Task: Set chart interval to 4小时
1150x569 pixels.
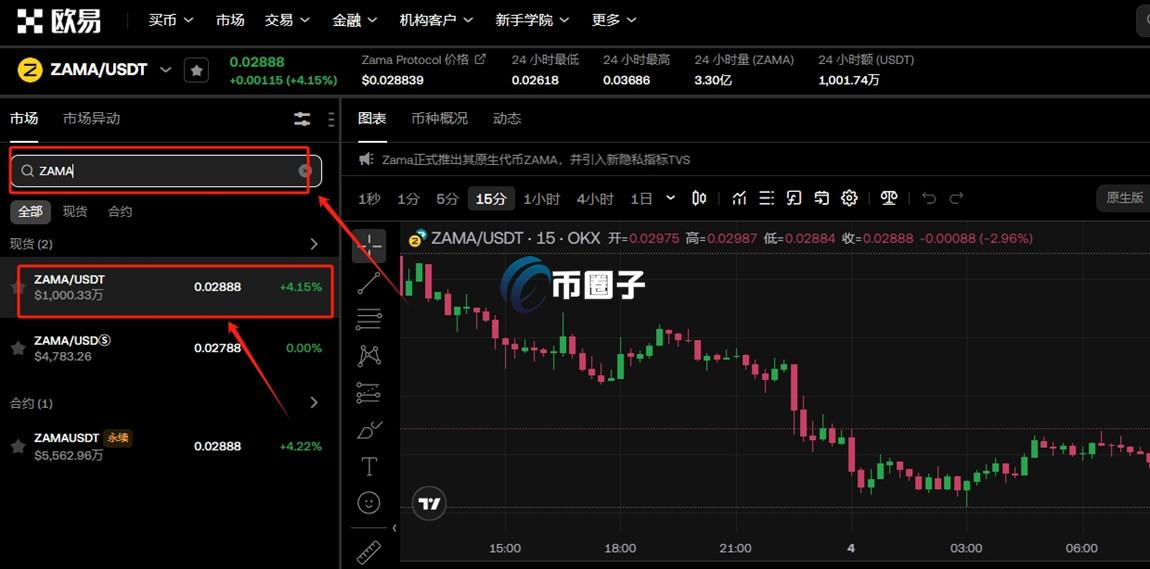Action: pyautogui.click(x=595, y=199)
